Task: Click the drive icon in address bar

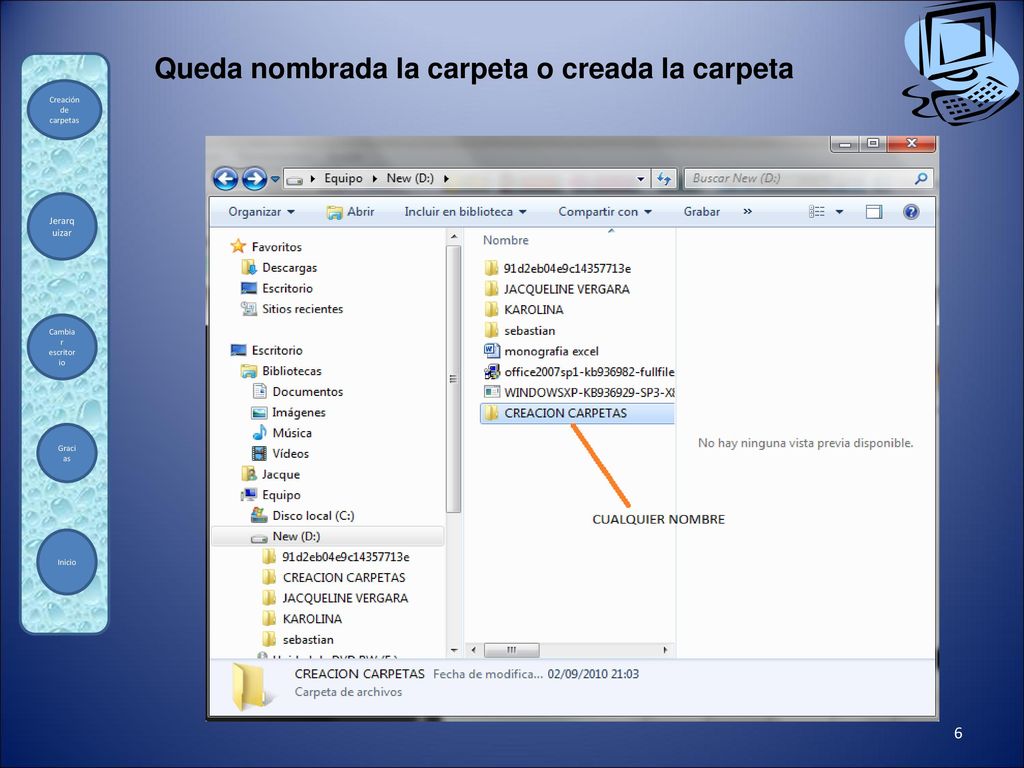Action: pos(295,179)
